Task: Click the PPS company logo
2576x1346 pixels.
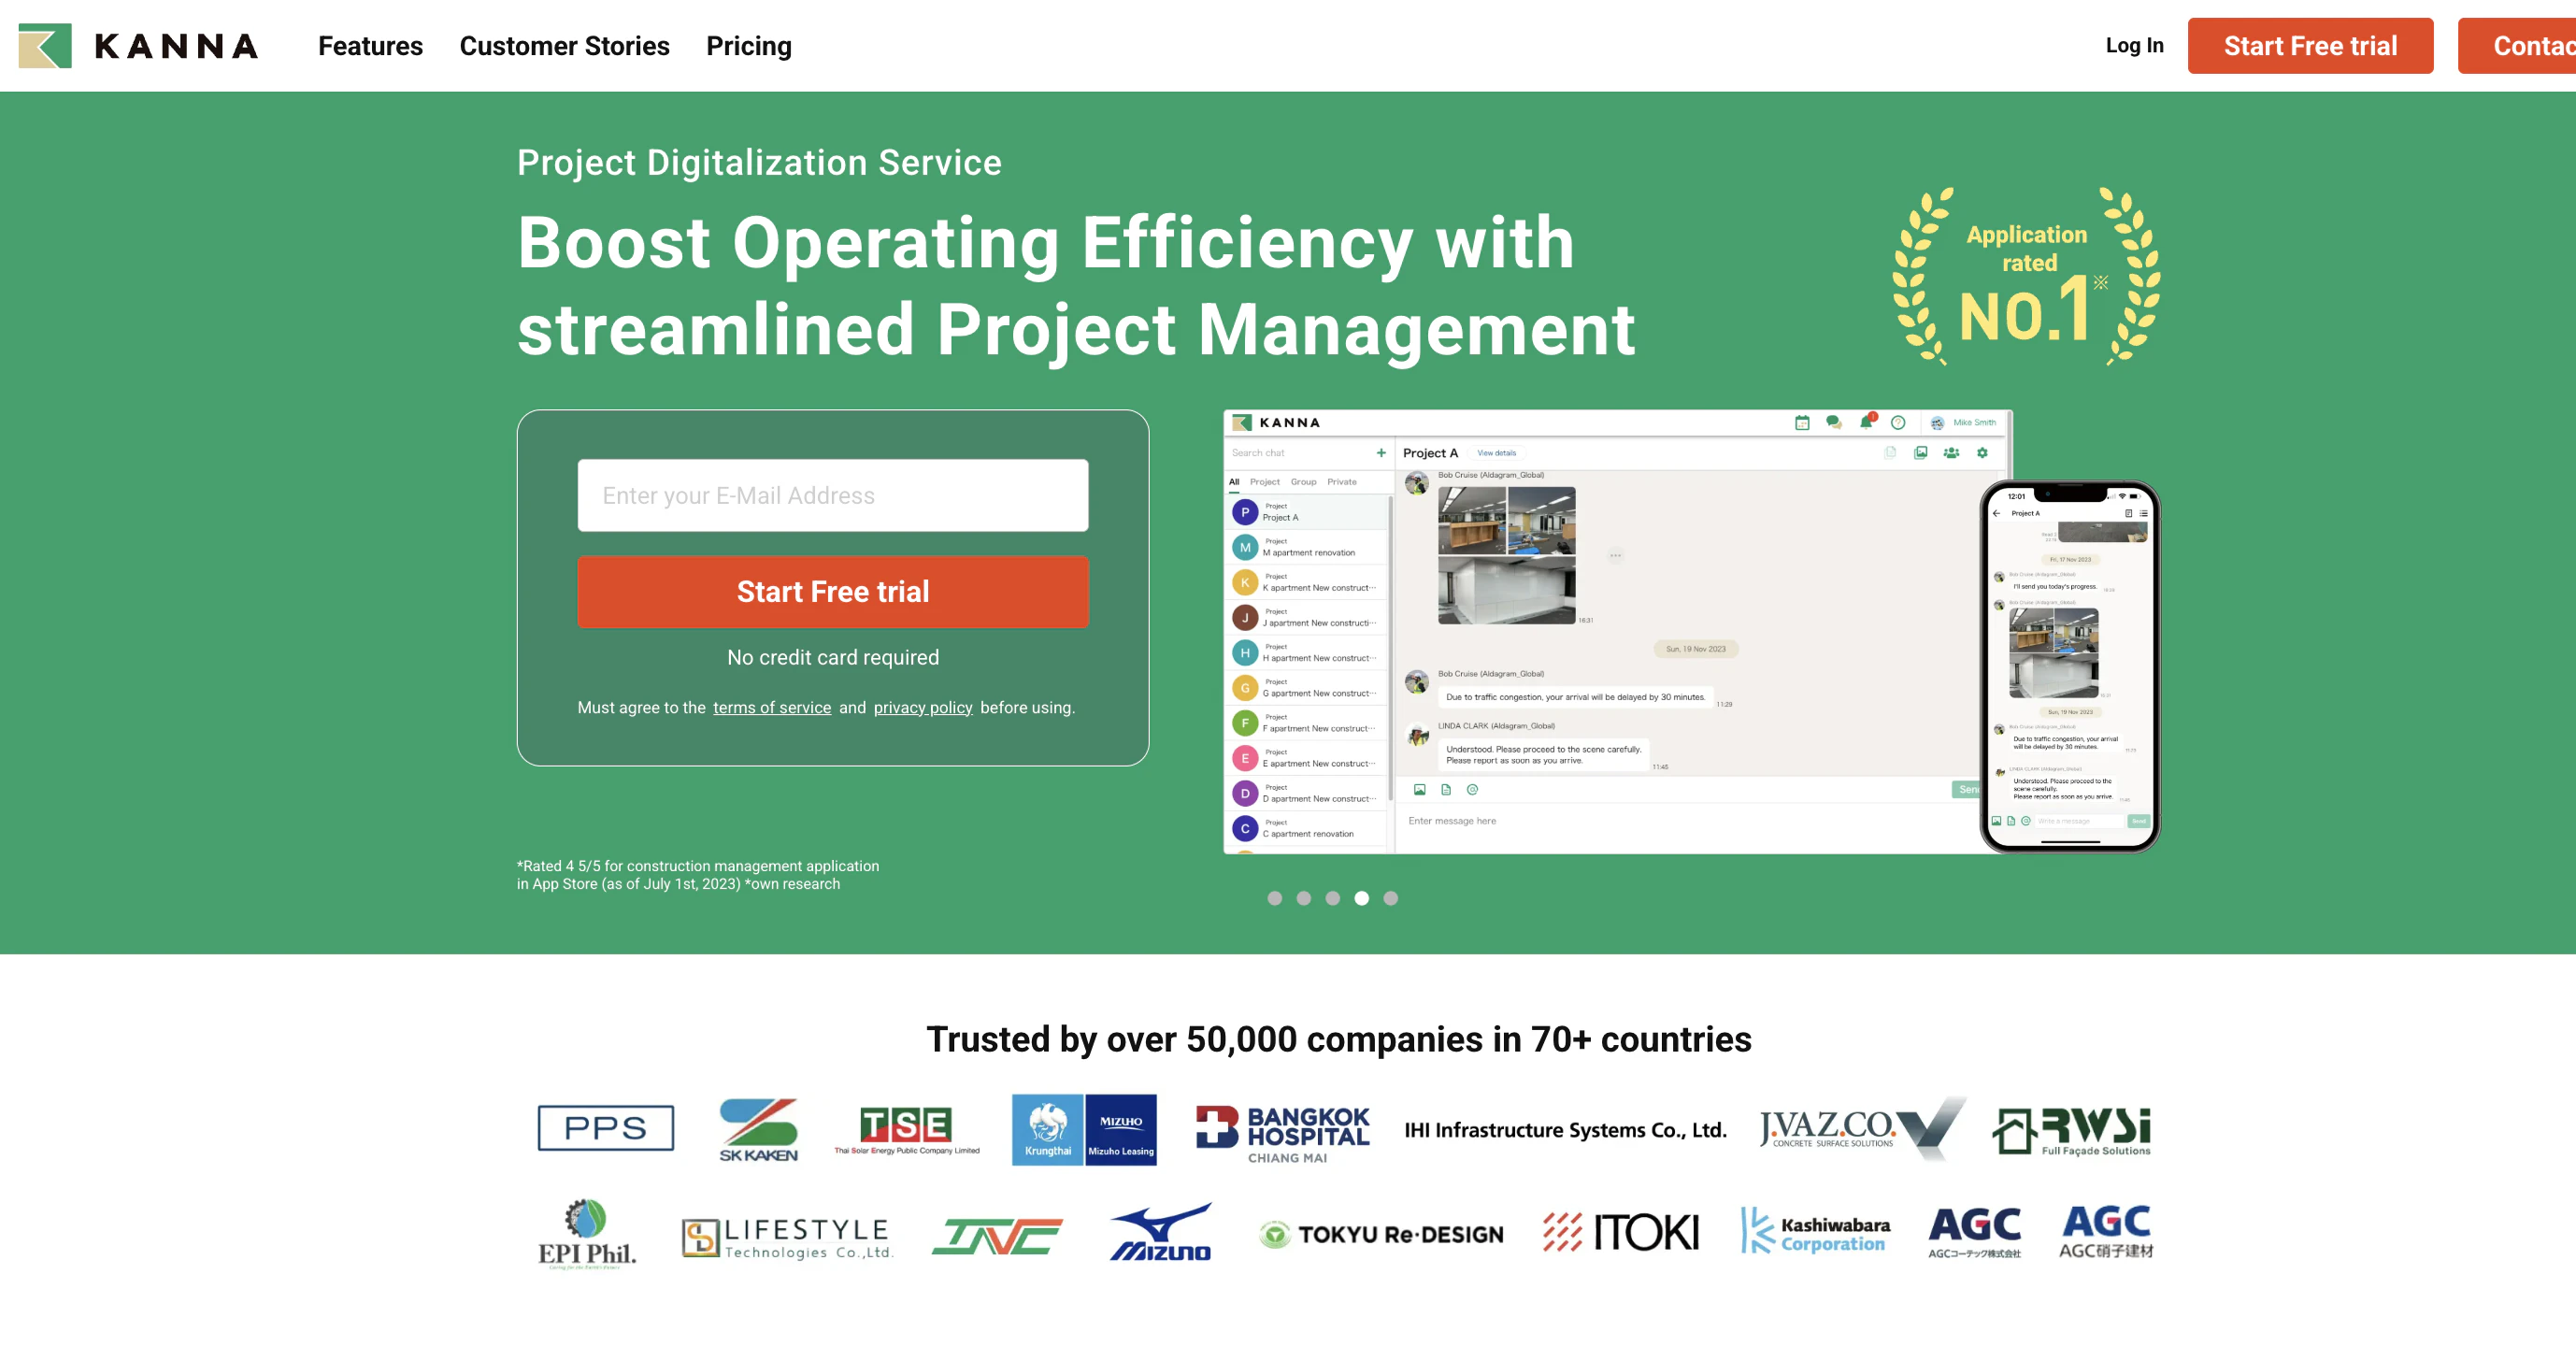Action: pos(605,1128)
